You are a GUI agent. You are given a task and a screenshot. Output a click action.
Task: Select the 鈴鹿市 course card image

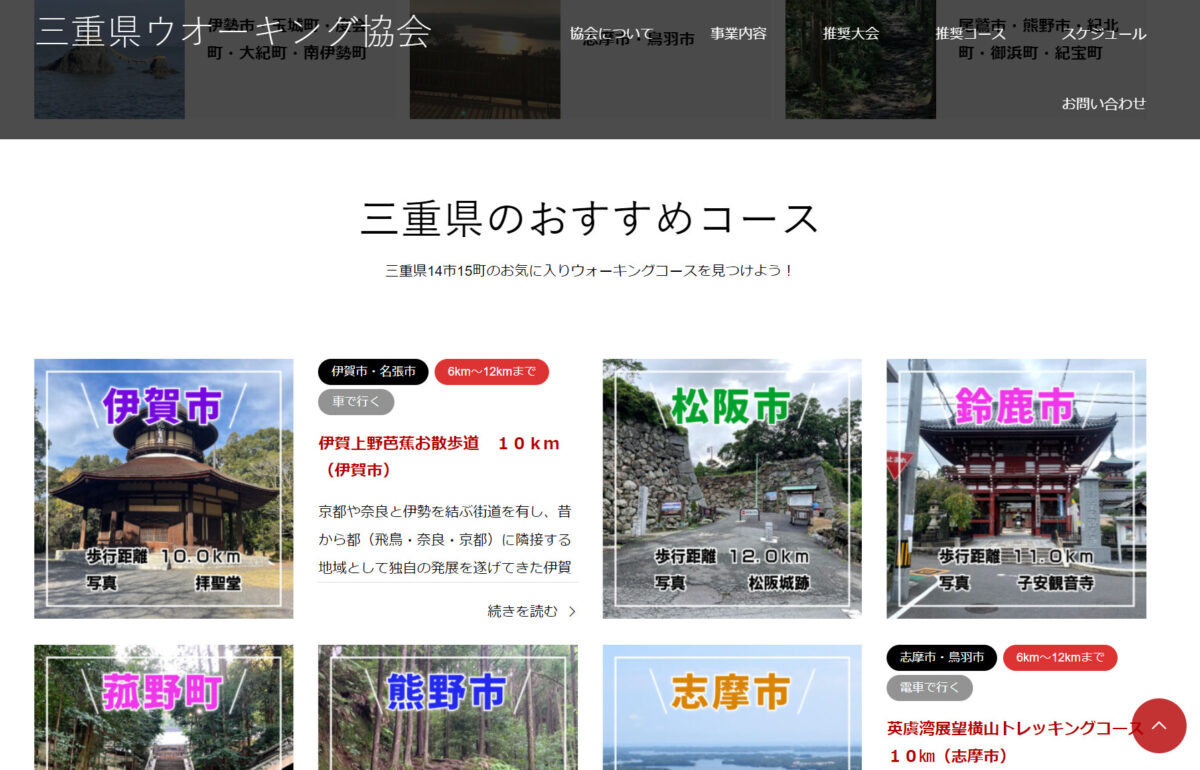(1016, 488)
